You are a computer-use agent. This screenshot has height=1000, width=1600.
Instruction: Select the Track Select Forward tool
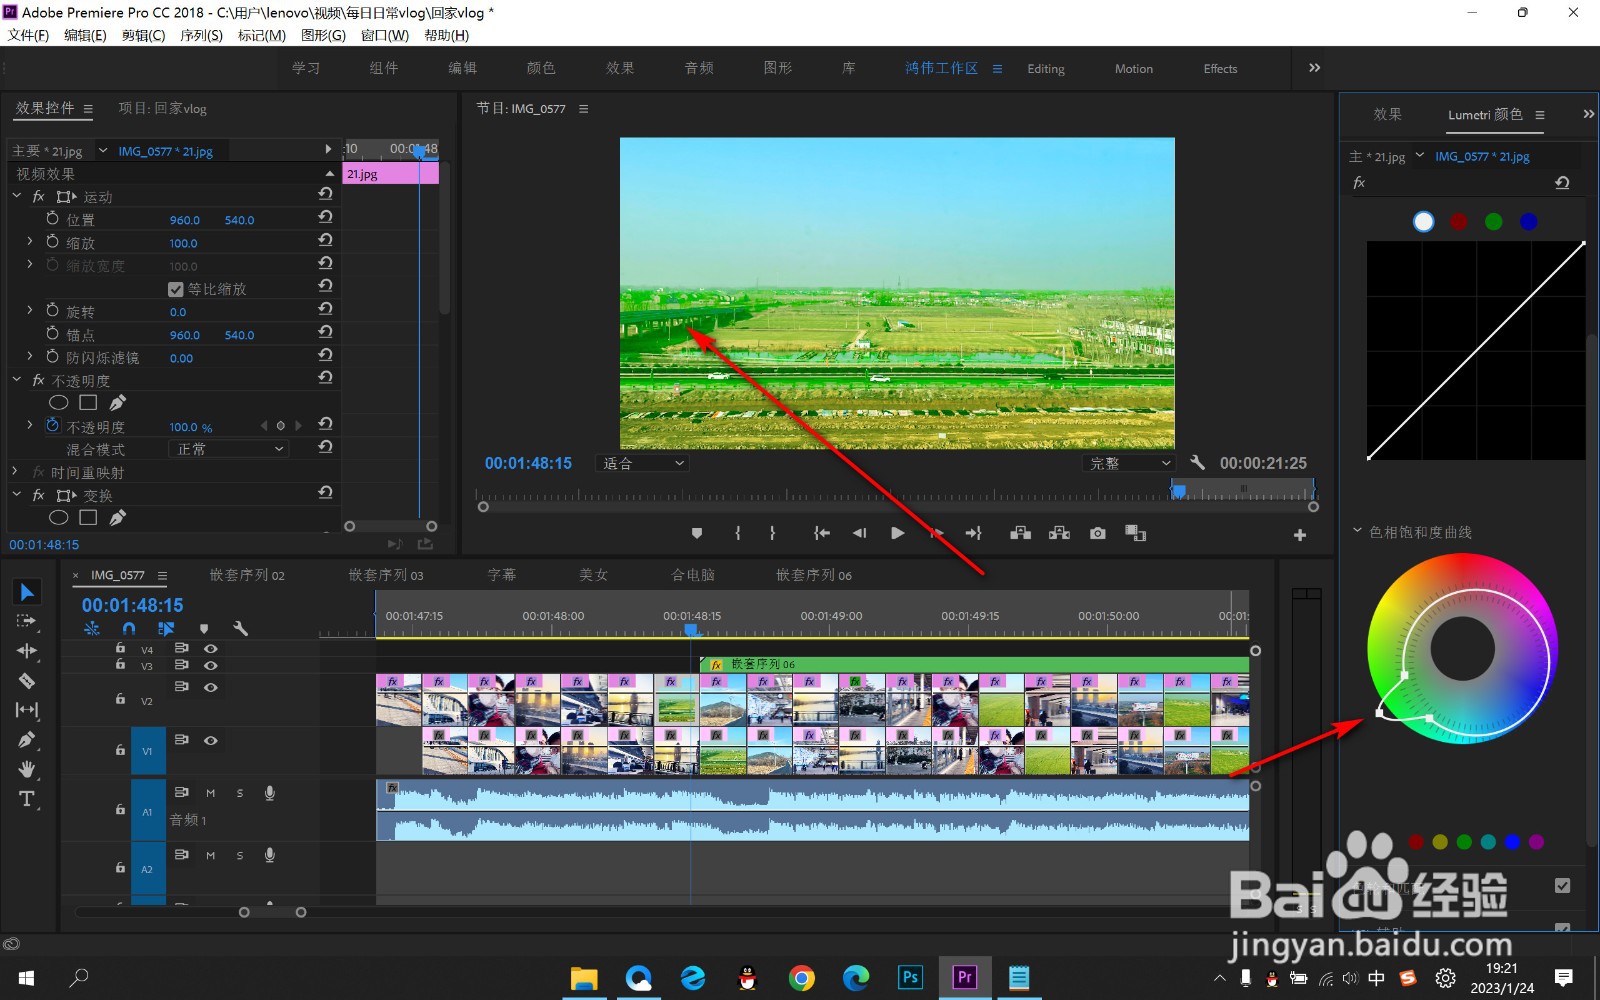[27, 621]
